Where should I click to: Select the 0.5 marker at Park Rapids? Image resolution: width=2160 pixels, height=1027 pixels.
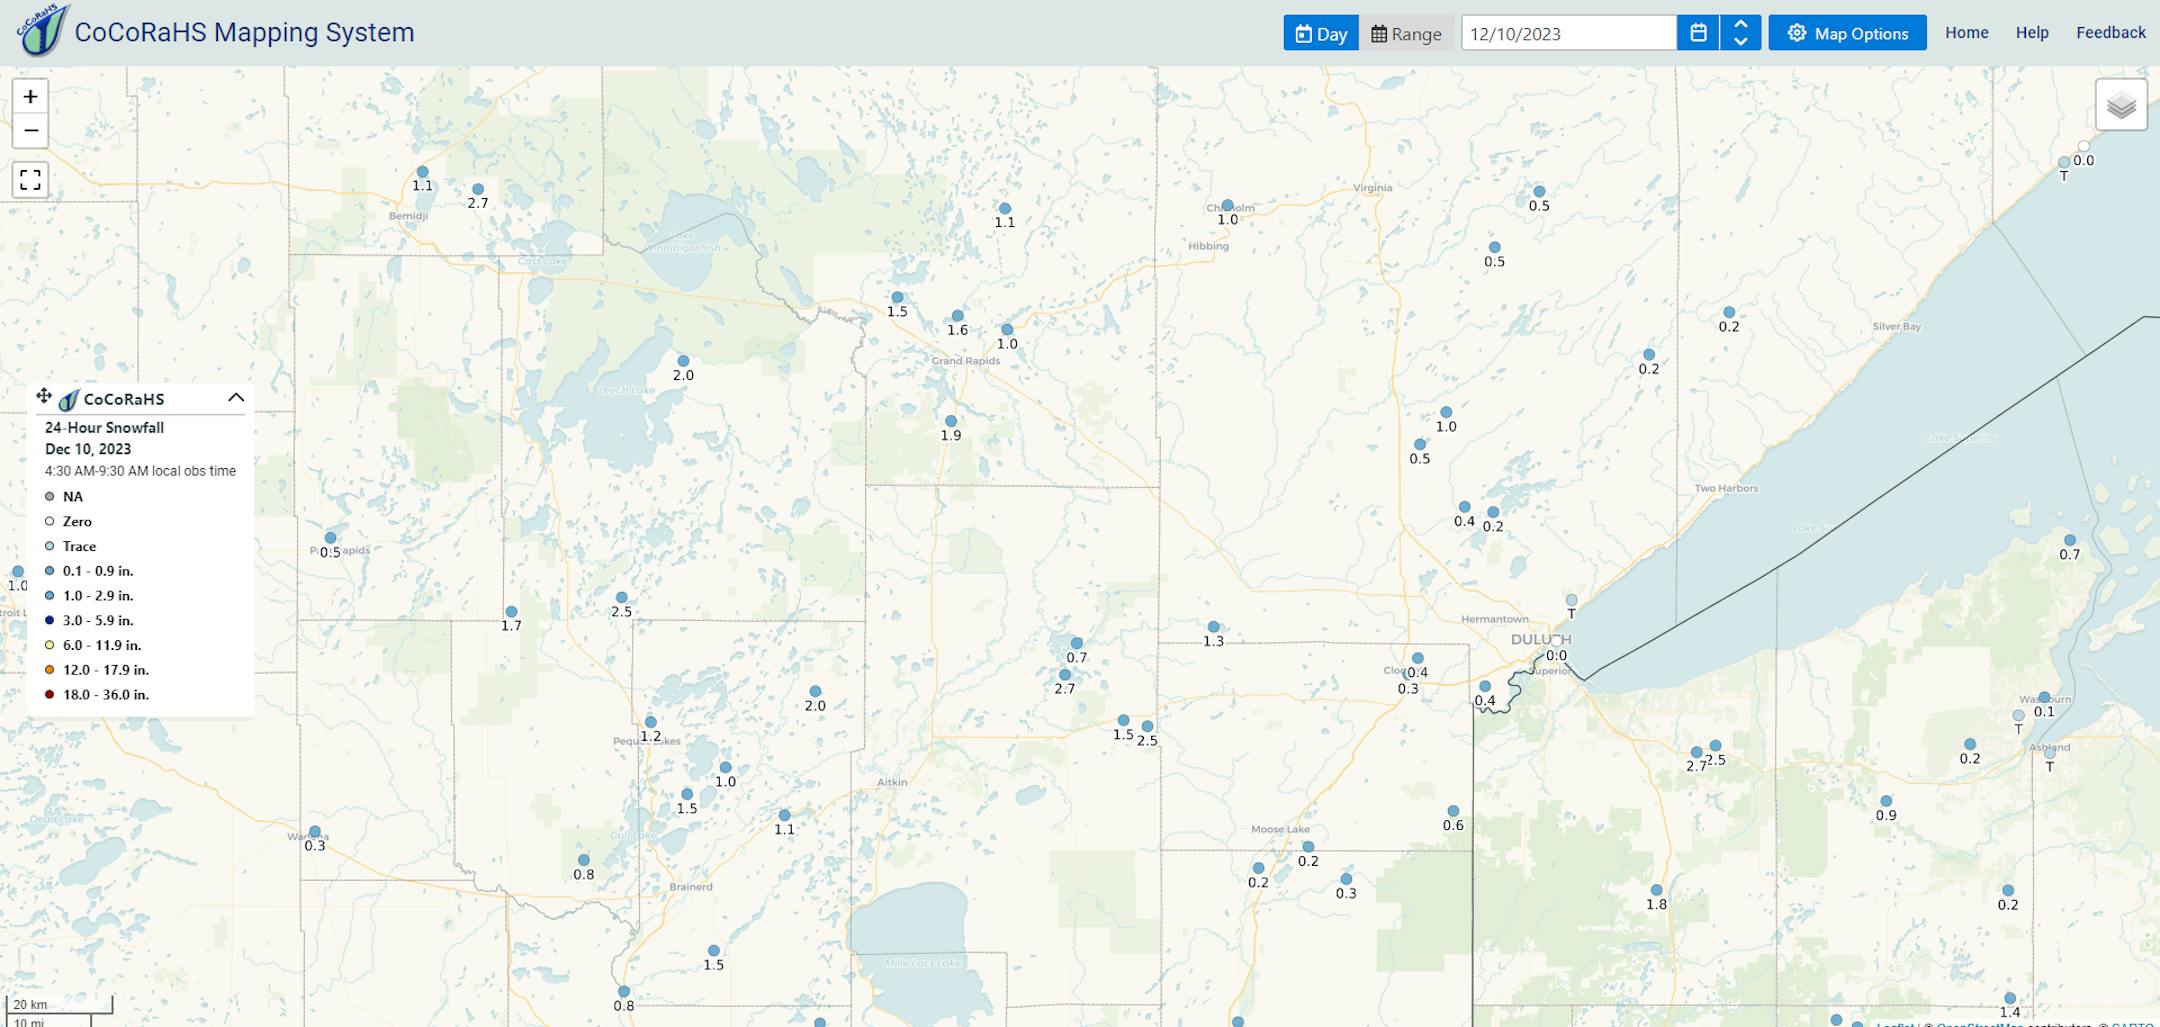click(330, 538)
